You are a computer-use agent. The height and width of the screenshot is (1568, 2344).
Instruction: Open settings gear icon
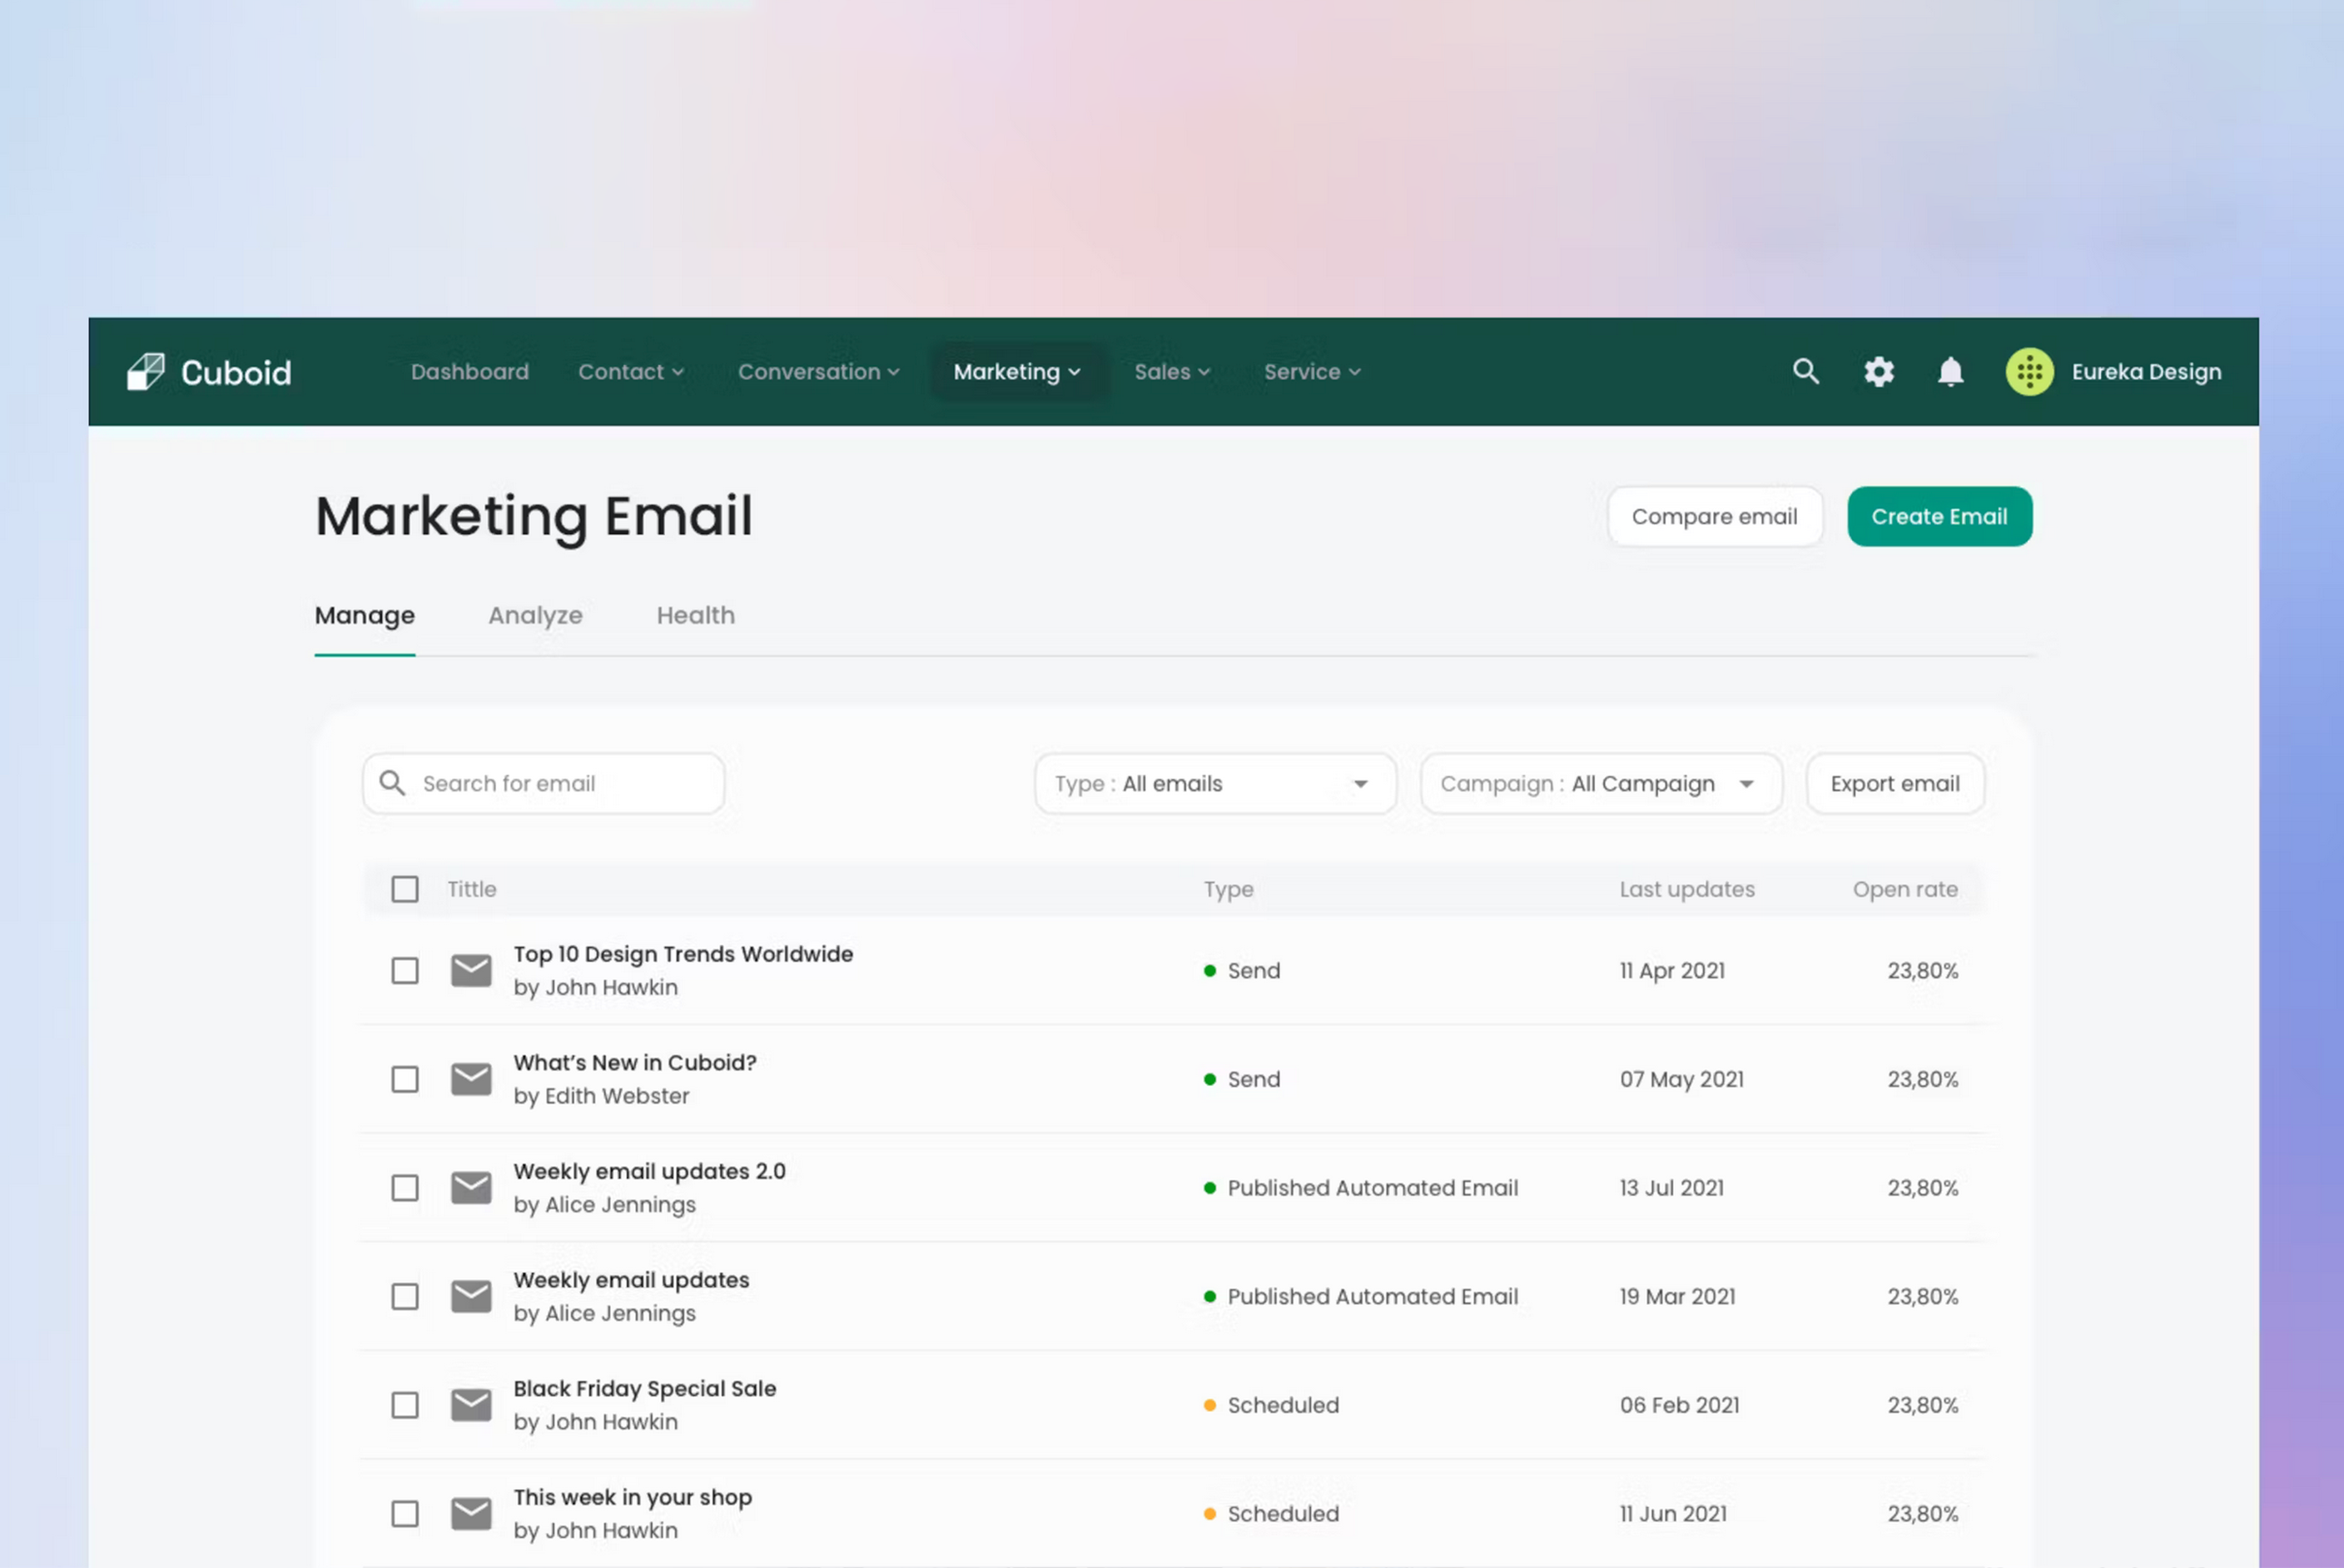tap(1878, 372)
